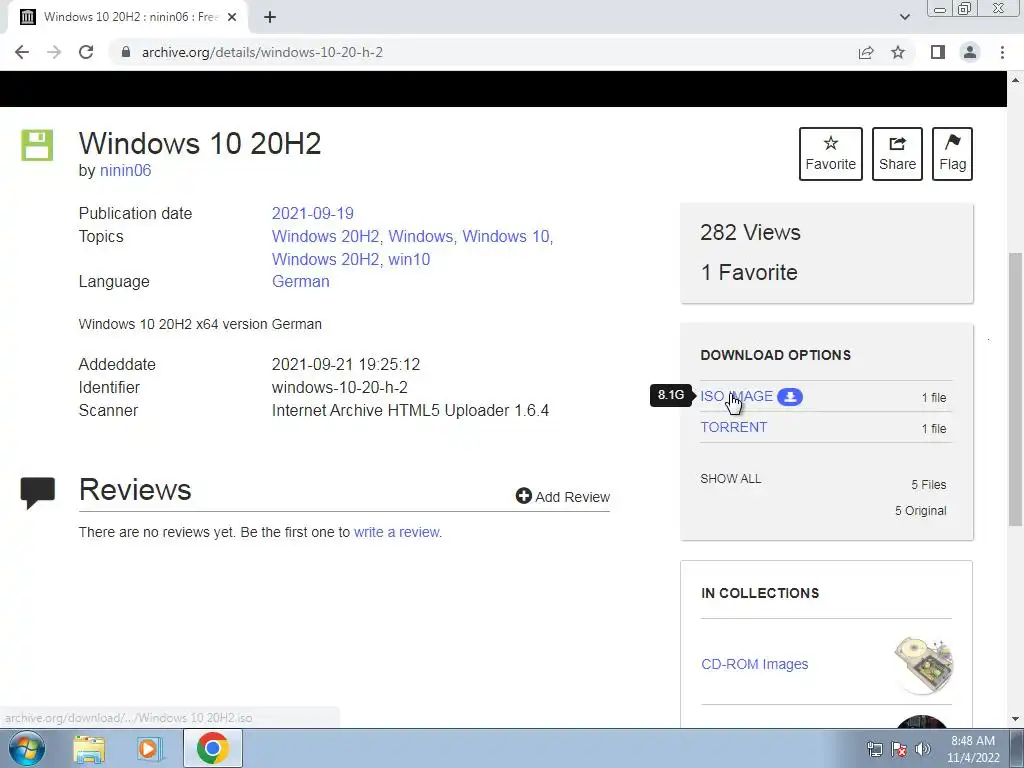This screenshot has height=768, width=1024.
Task: Click the blue download icon beside ISO IMAGE
Action: click(x=790, y=396)
